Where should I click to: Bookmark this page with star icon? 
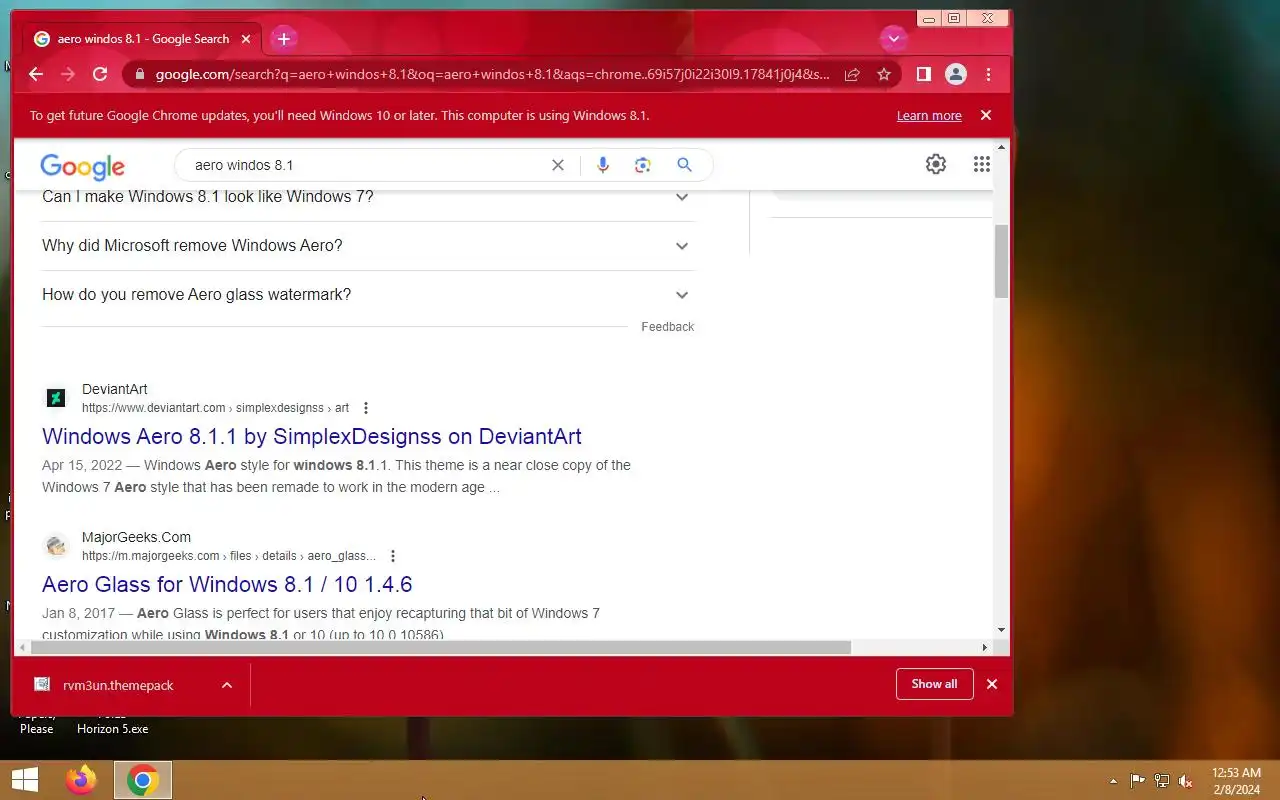(884, 74)
